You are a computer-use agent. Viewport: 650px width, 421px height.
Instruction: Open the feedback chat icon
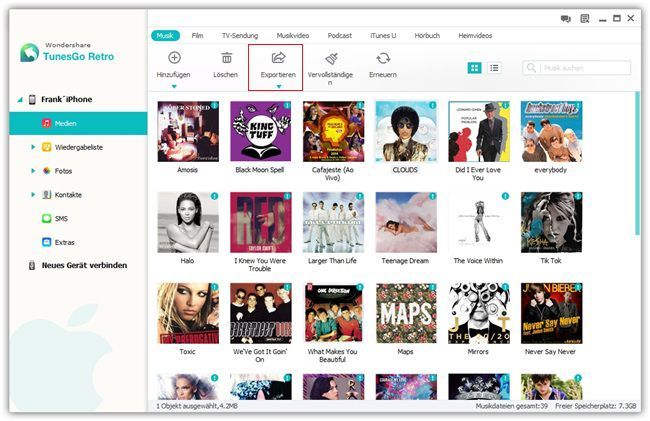tap(565, 19)
